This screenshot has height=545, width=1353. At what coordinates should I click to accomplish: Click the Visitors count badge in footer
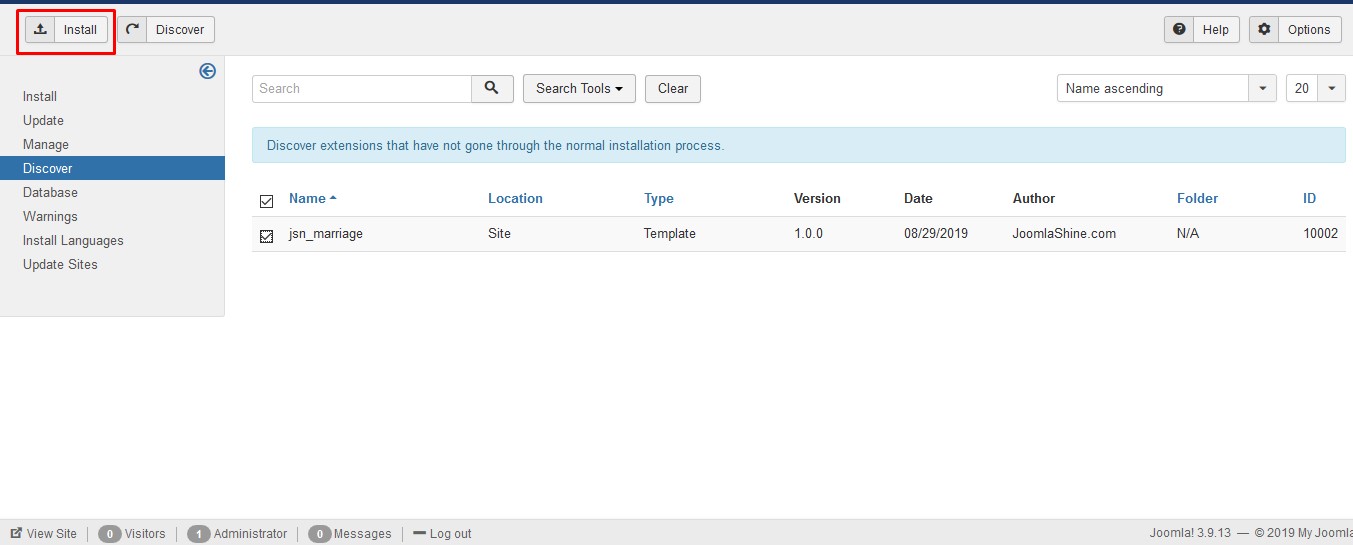110,534
